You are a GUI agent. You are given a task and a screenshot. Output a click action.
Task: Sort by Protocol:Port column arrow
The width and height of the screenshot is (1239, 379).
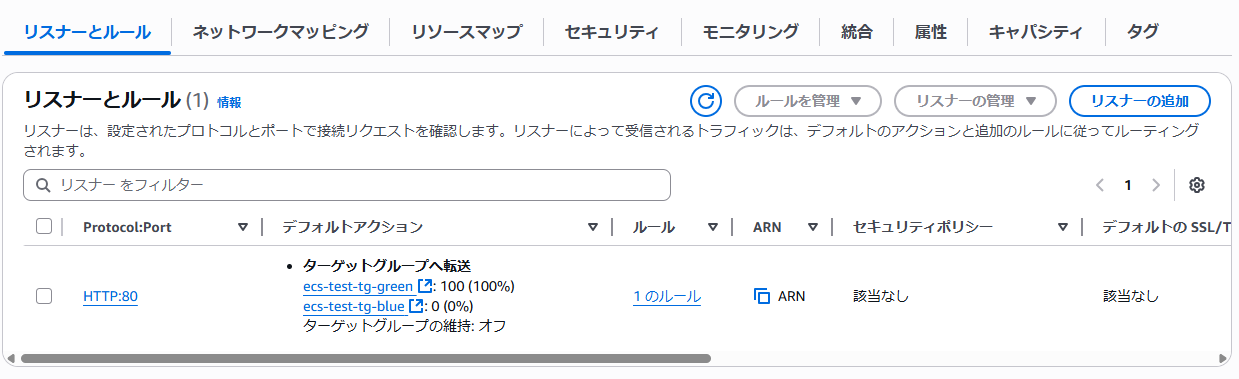pyautogui.click(x=243, y=227)
